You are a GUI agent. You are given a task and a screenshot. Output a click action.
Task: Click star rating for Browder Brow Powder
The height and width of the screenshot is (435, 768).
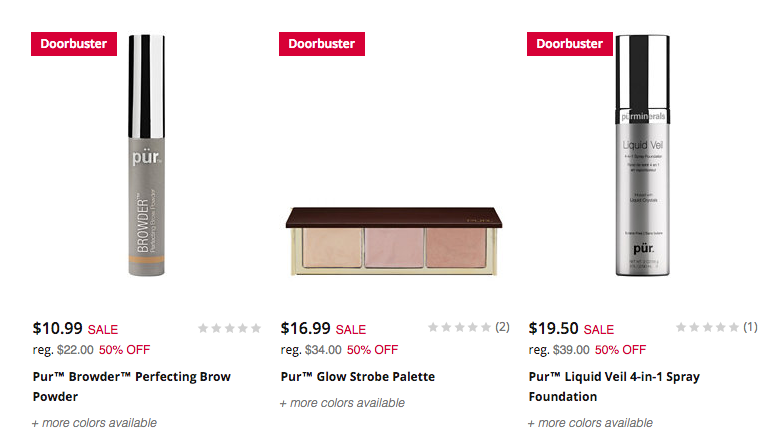click(229, 328)
